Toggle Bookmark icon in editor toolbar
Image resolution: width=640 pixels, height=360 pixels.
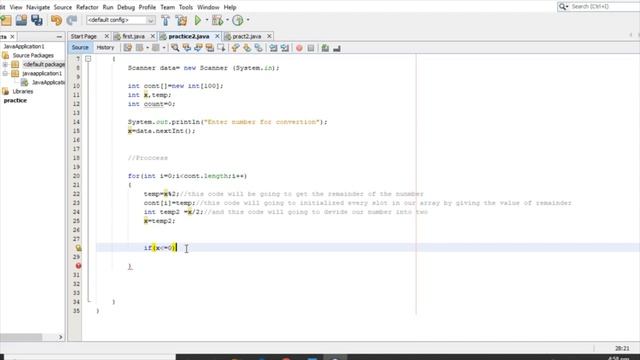pyautogui.click(x=258, y=48)
